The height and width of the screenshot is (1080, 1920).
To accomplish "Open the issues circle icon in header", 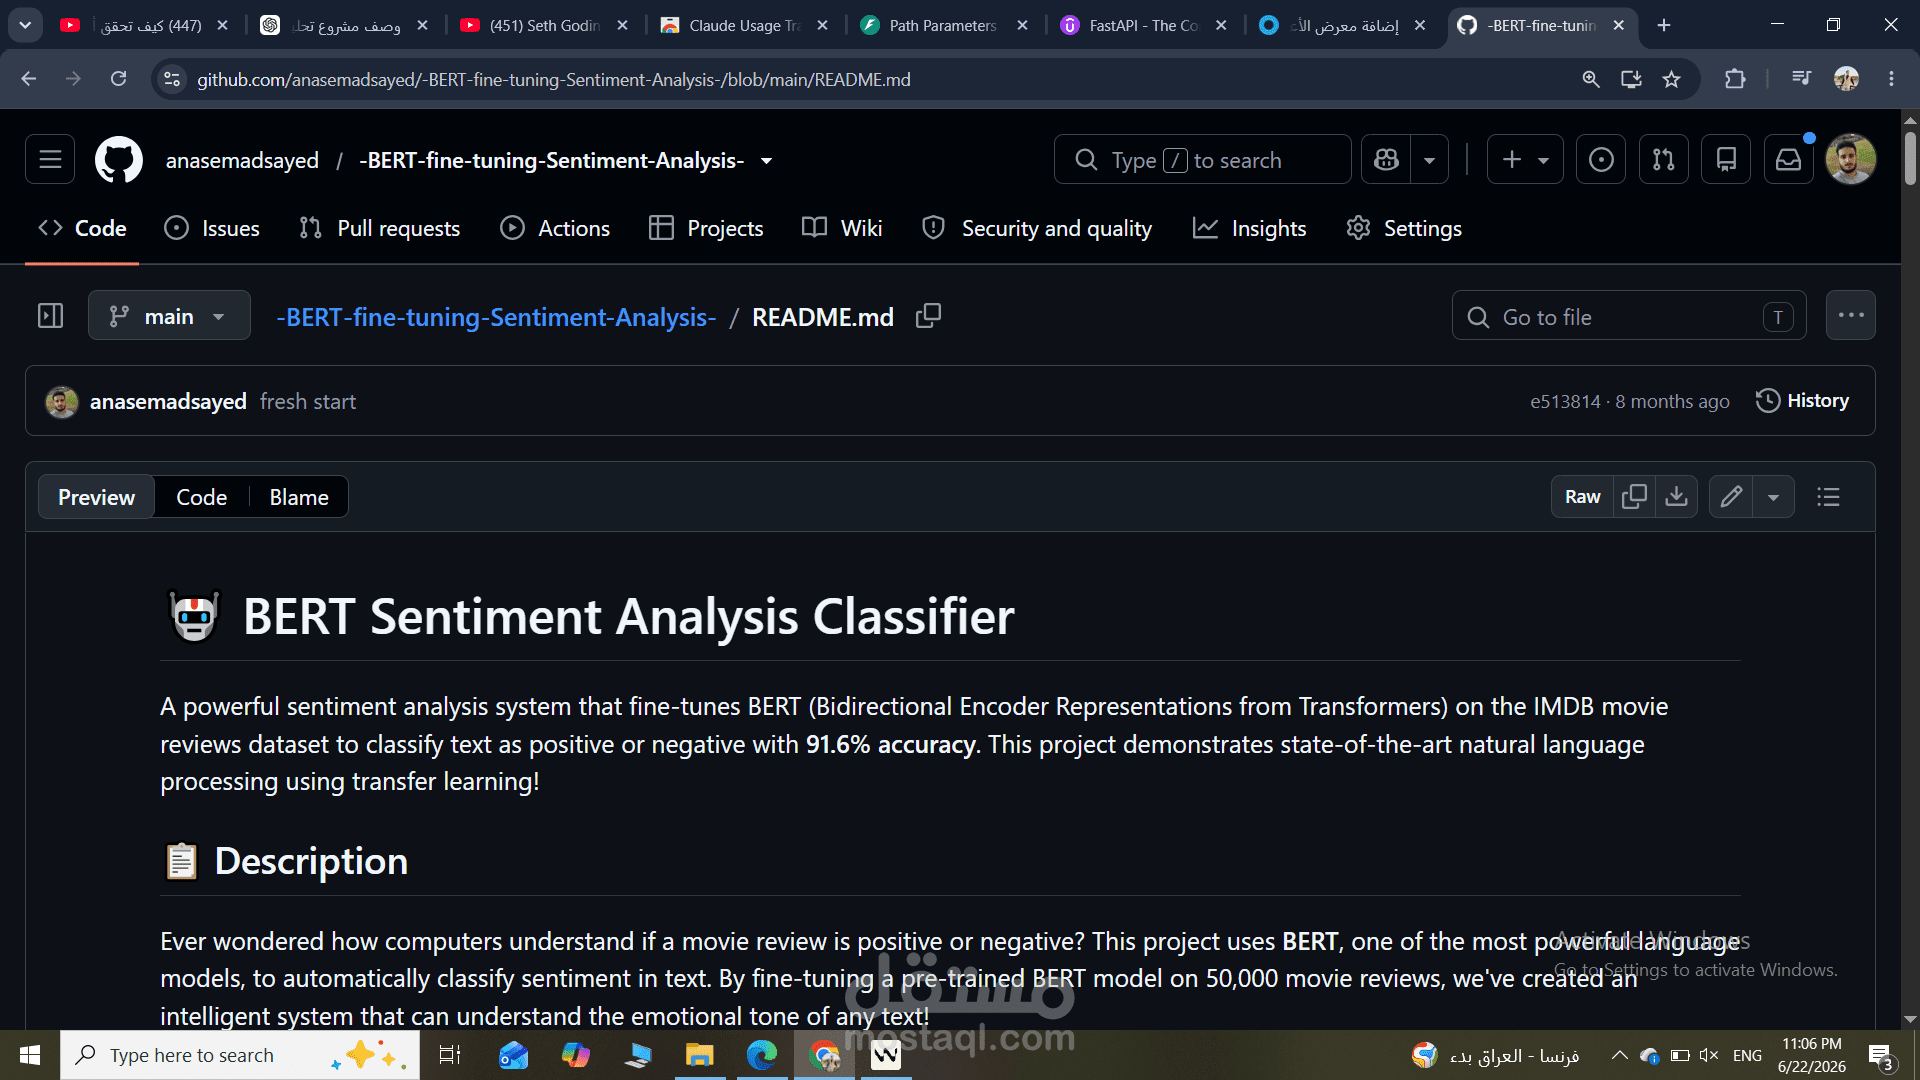I will pos(1600,160).
